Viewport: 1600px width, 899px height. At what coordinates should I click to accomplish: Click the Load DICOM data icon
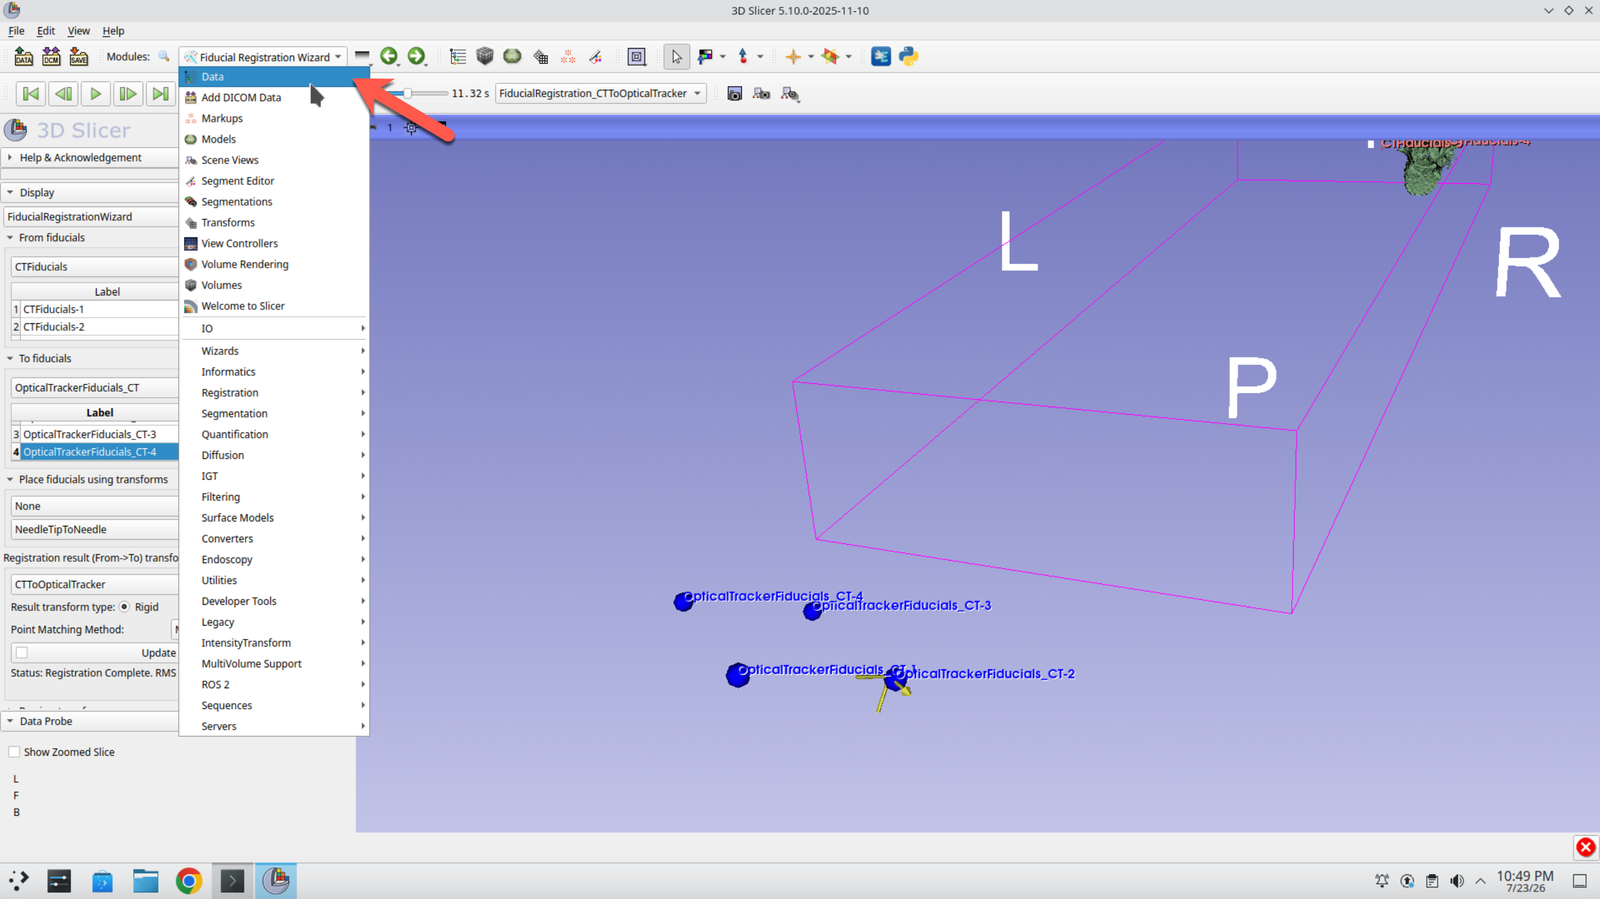[51, 57]
